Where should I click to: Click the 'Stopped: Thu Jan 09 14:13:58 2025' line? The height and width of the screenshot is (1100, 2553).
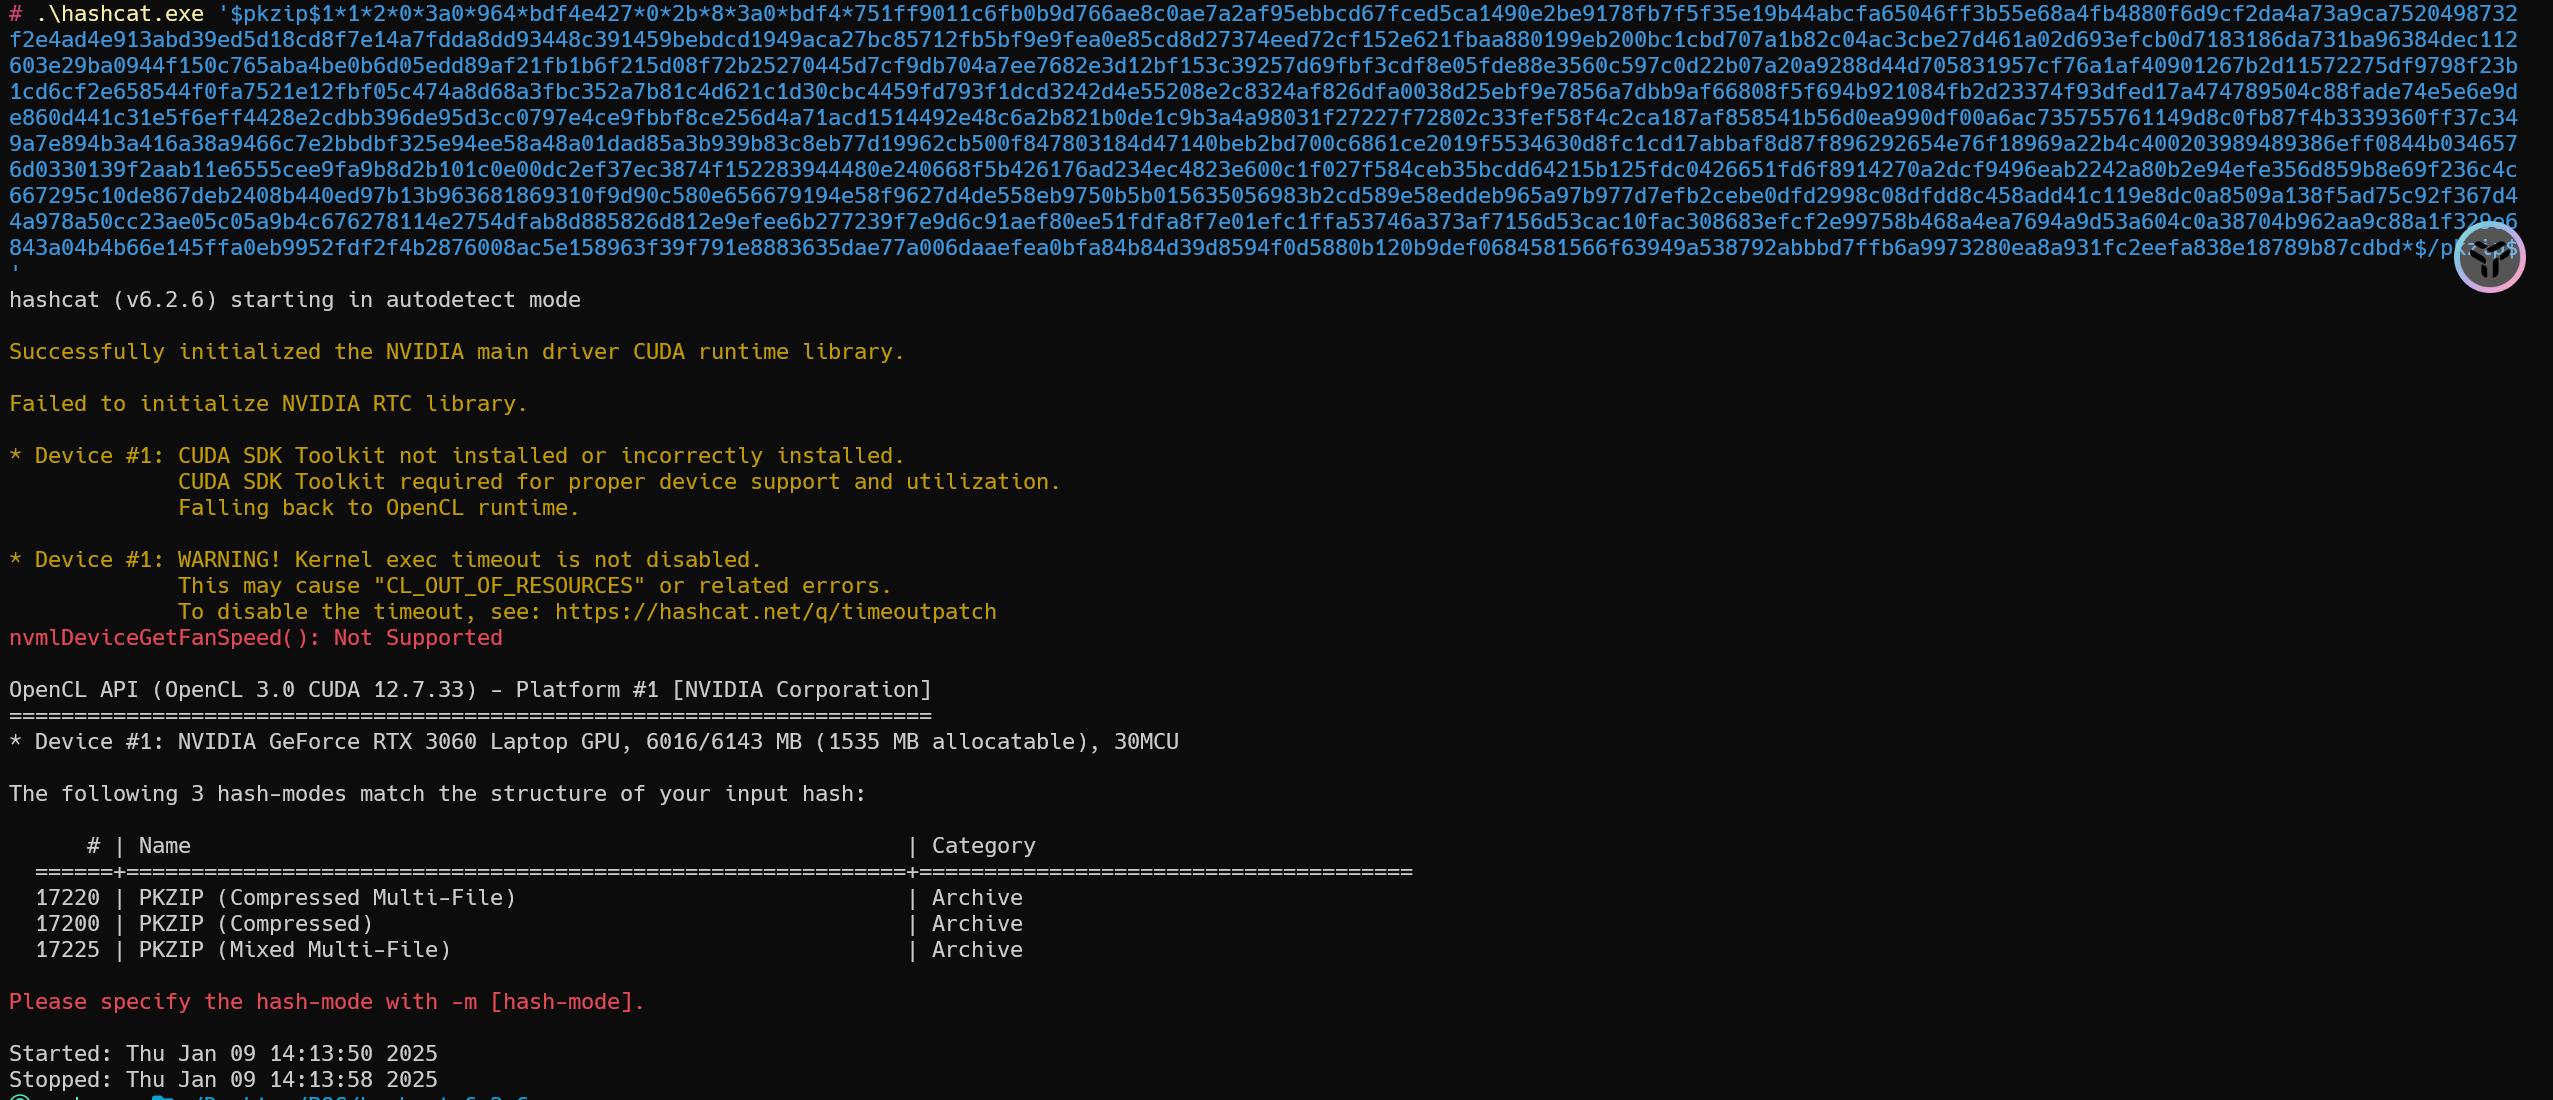[223, 1080]
